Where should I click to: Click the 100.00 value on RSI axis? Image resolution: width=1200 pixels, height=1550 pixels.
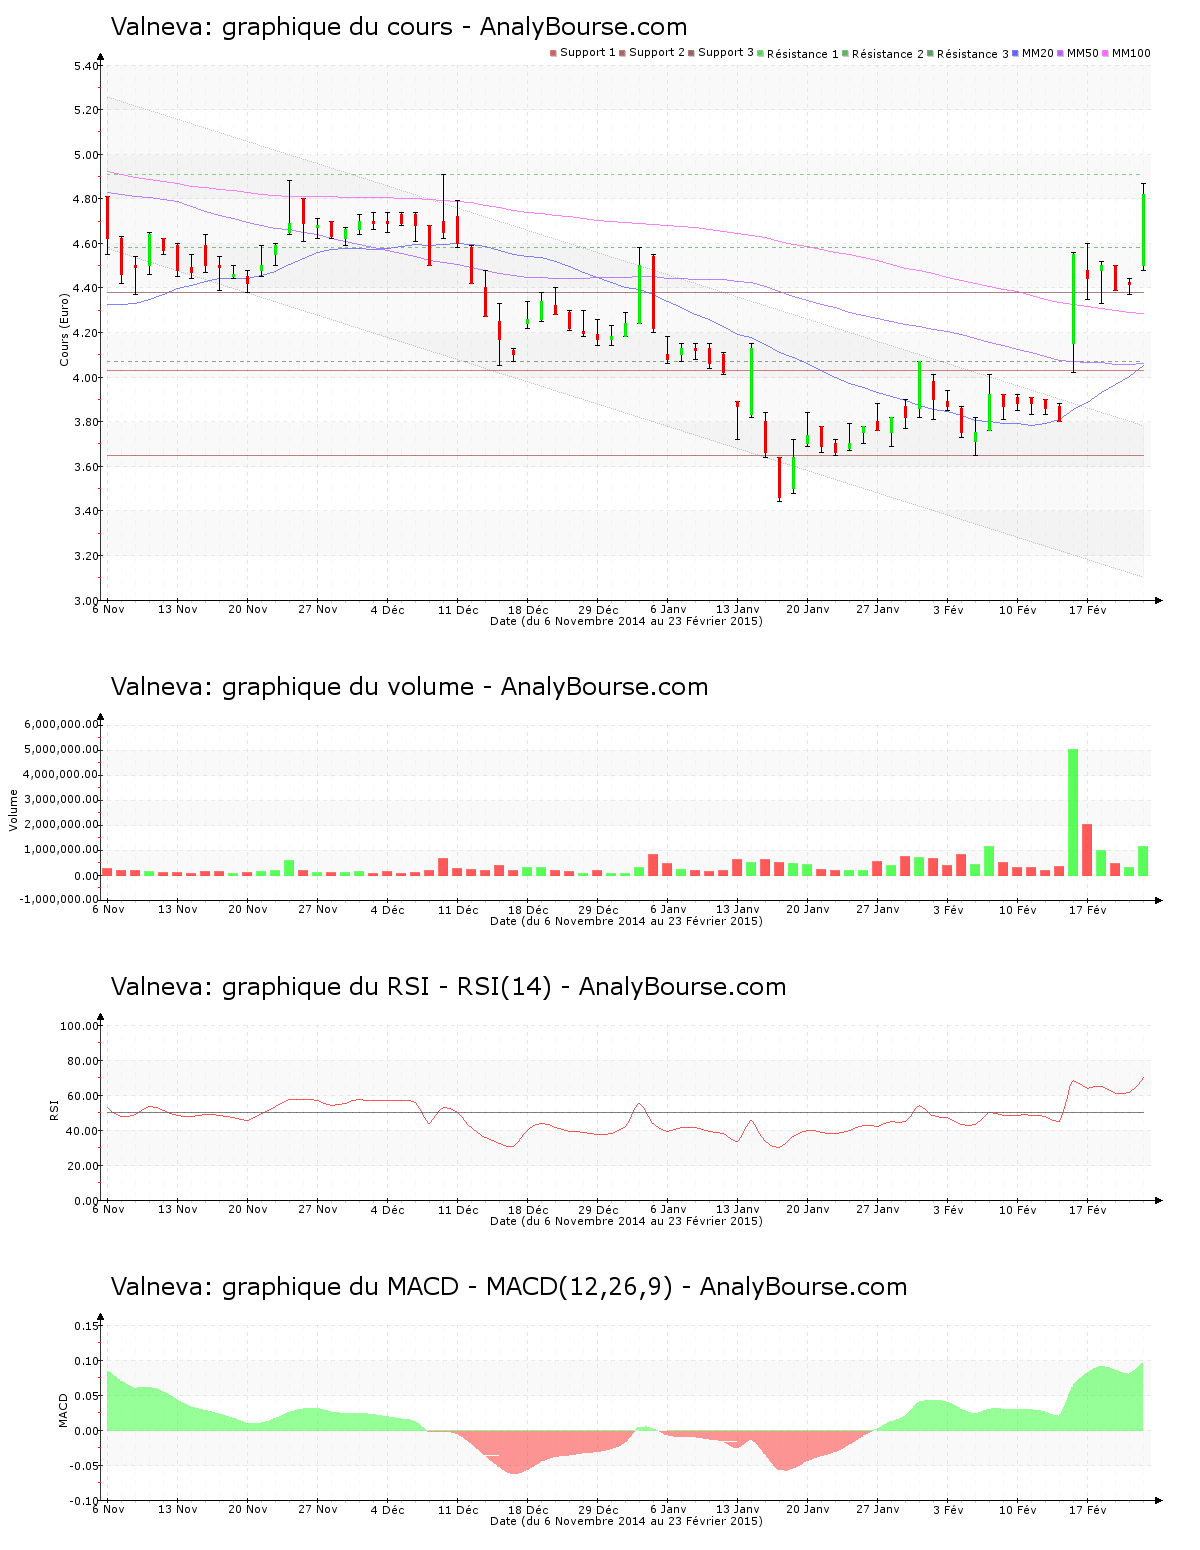pyautogui.click(x=80, y=1026)
